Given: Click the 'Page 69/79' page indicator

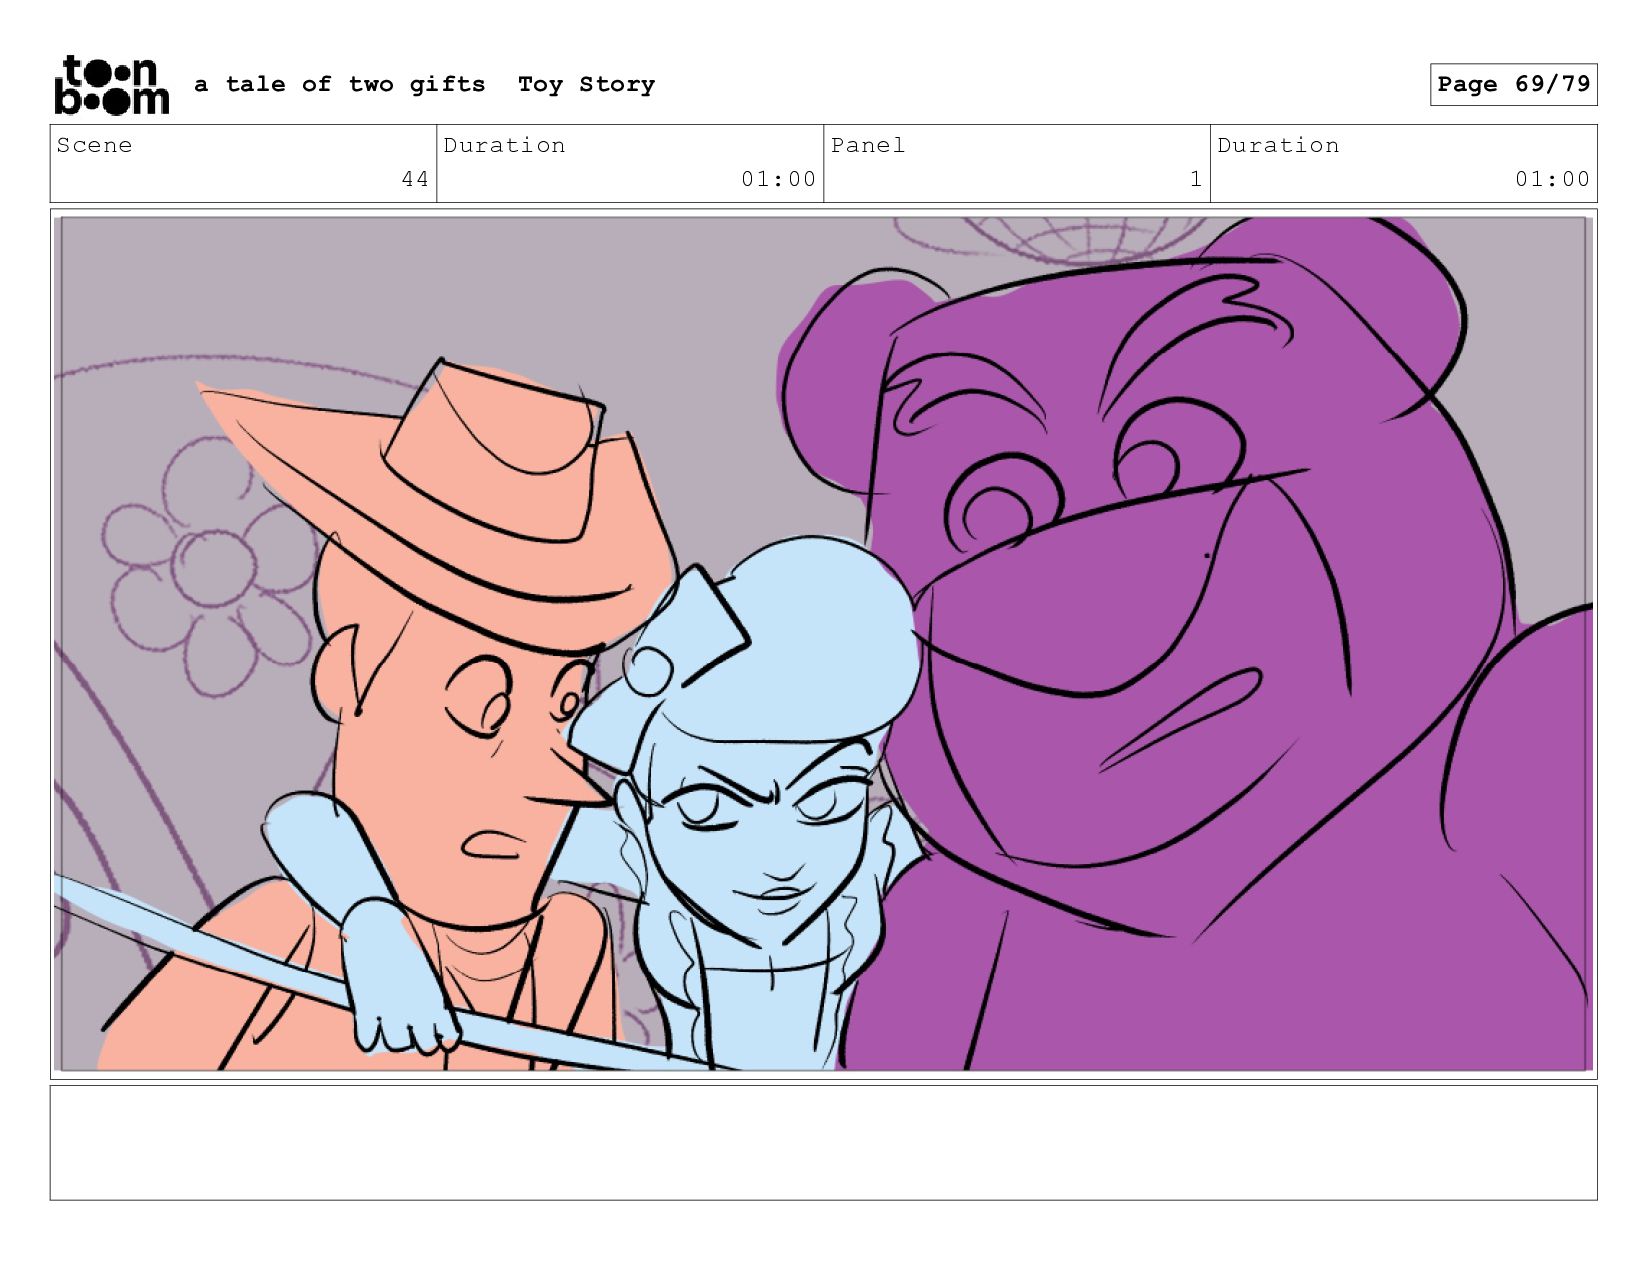Looking at the screenshot, I should pyautogui.click(x=1513, y=84).
